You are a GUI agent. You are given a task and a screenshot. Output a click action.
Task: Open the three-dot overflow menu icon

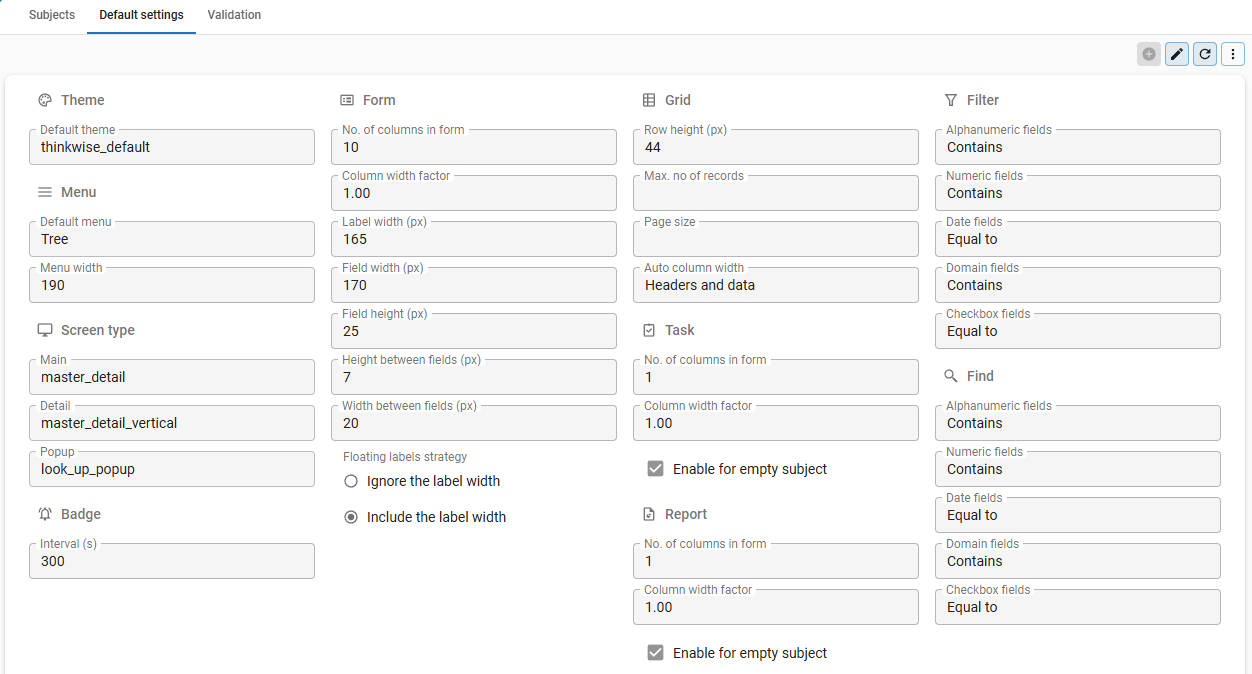tap(1232, 54)
